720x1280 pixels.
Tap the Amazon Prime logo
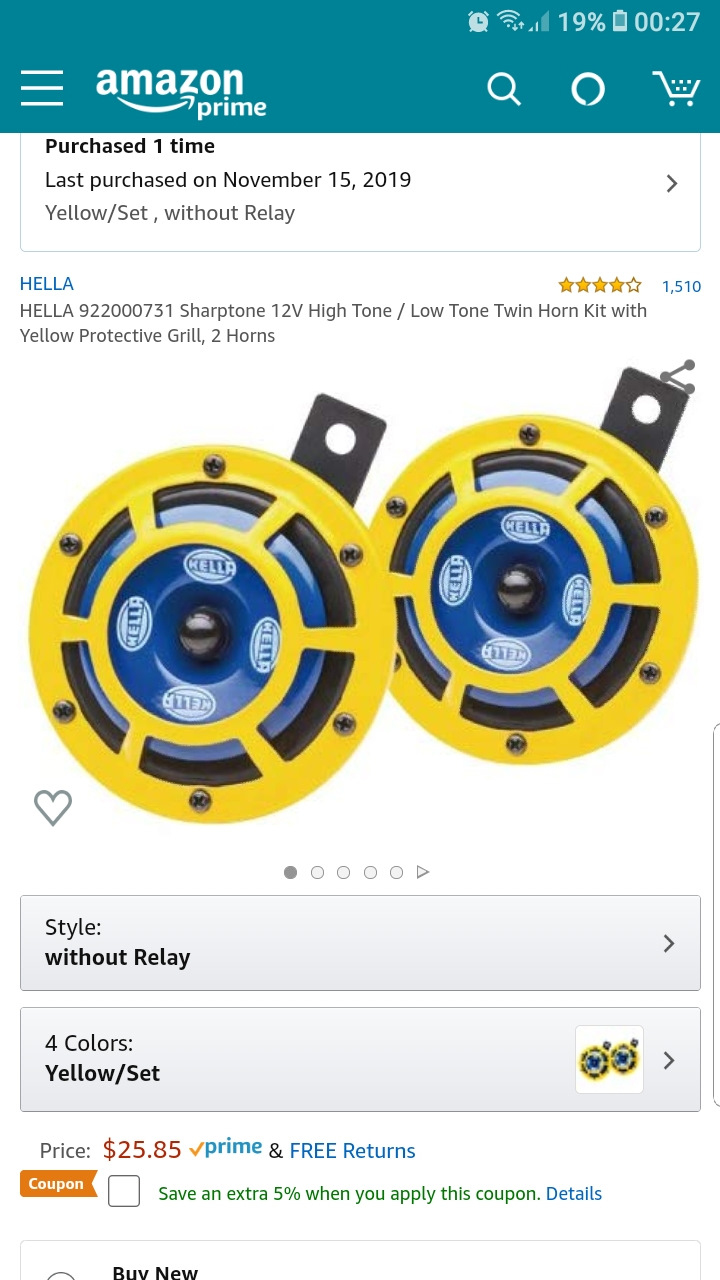[x=181, y=92]
